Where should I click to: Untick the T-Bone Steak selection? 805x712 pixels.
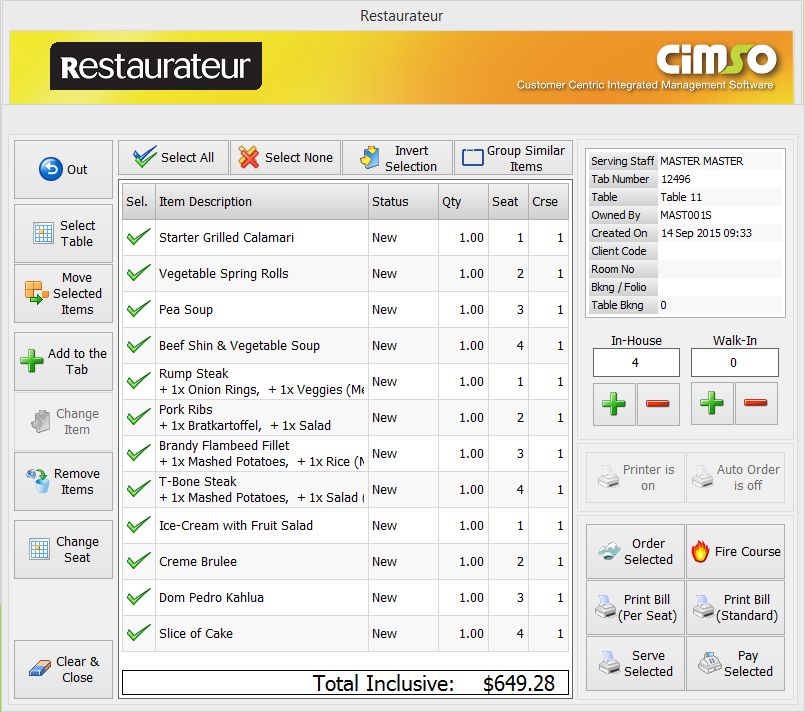pos(139,489)
